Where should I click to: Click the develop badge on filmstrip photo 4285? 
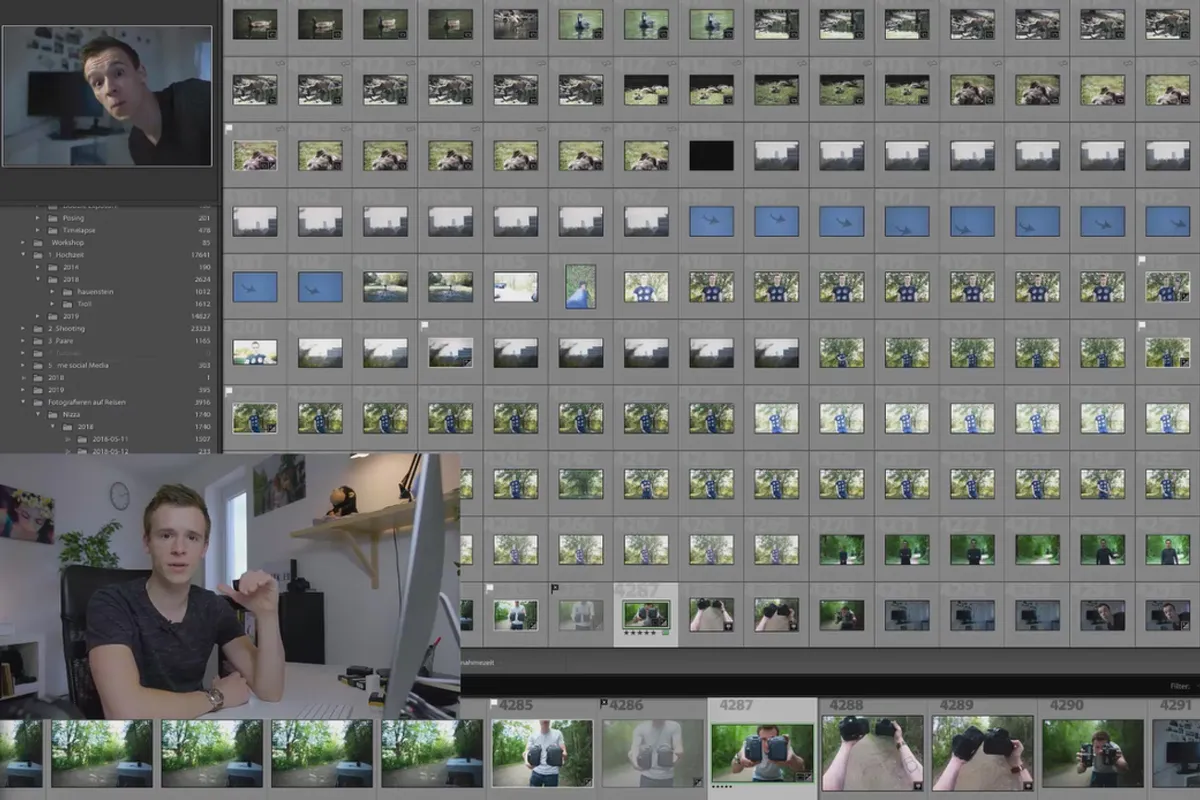[x=588, y=782]
